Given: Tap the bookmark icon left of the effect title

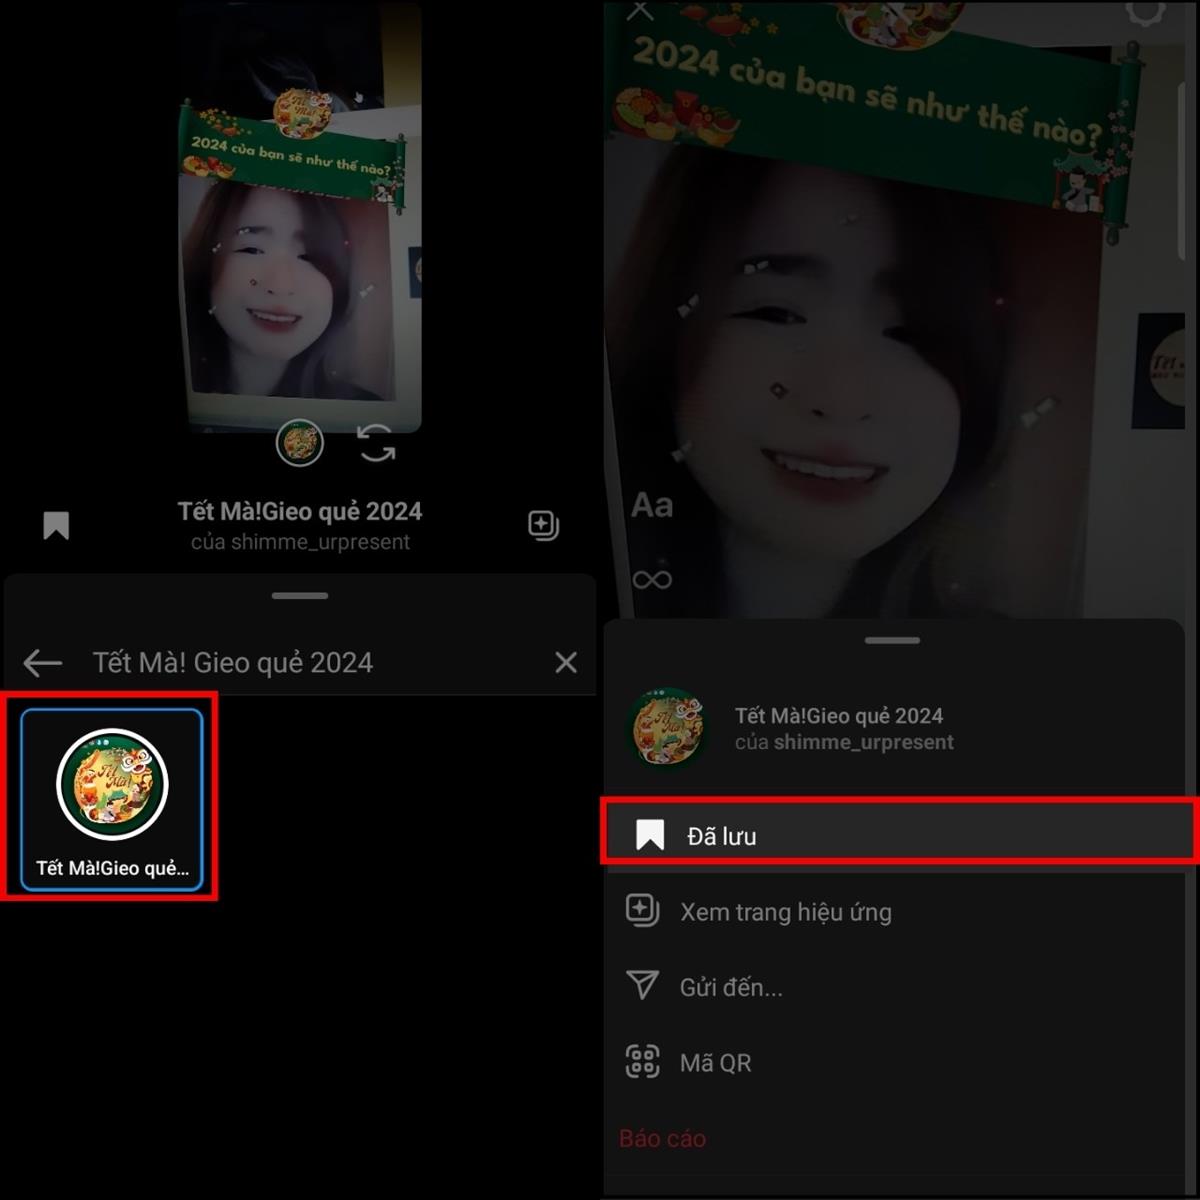Looking at the screenshot, I should 56,525.
